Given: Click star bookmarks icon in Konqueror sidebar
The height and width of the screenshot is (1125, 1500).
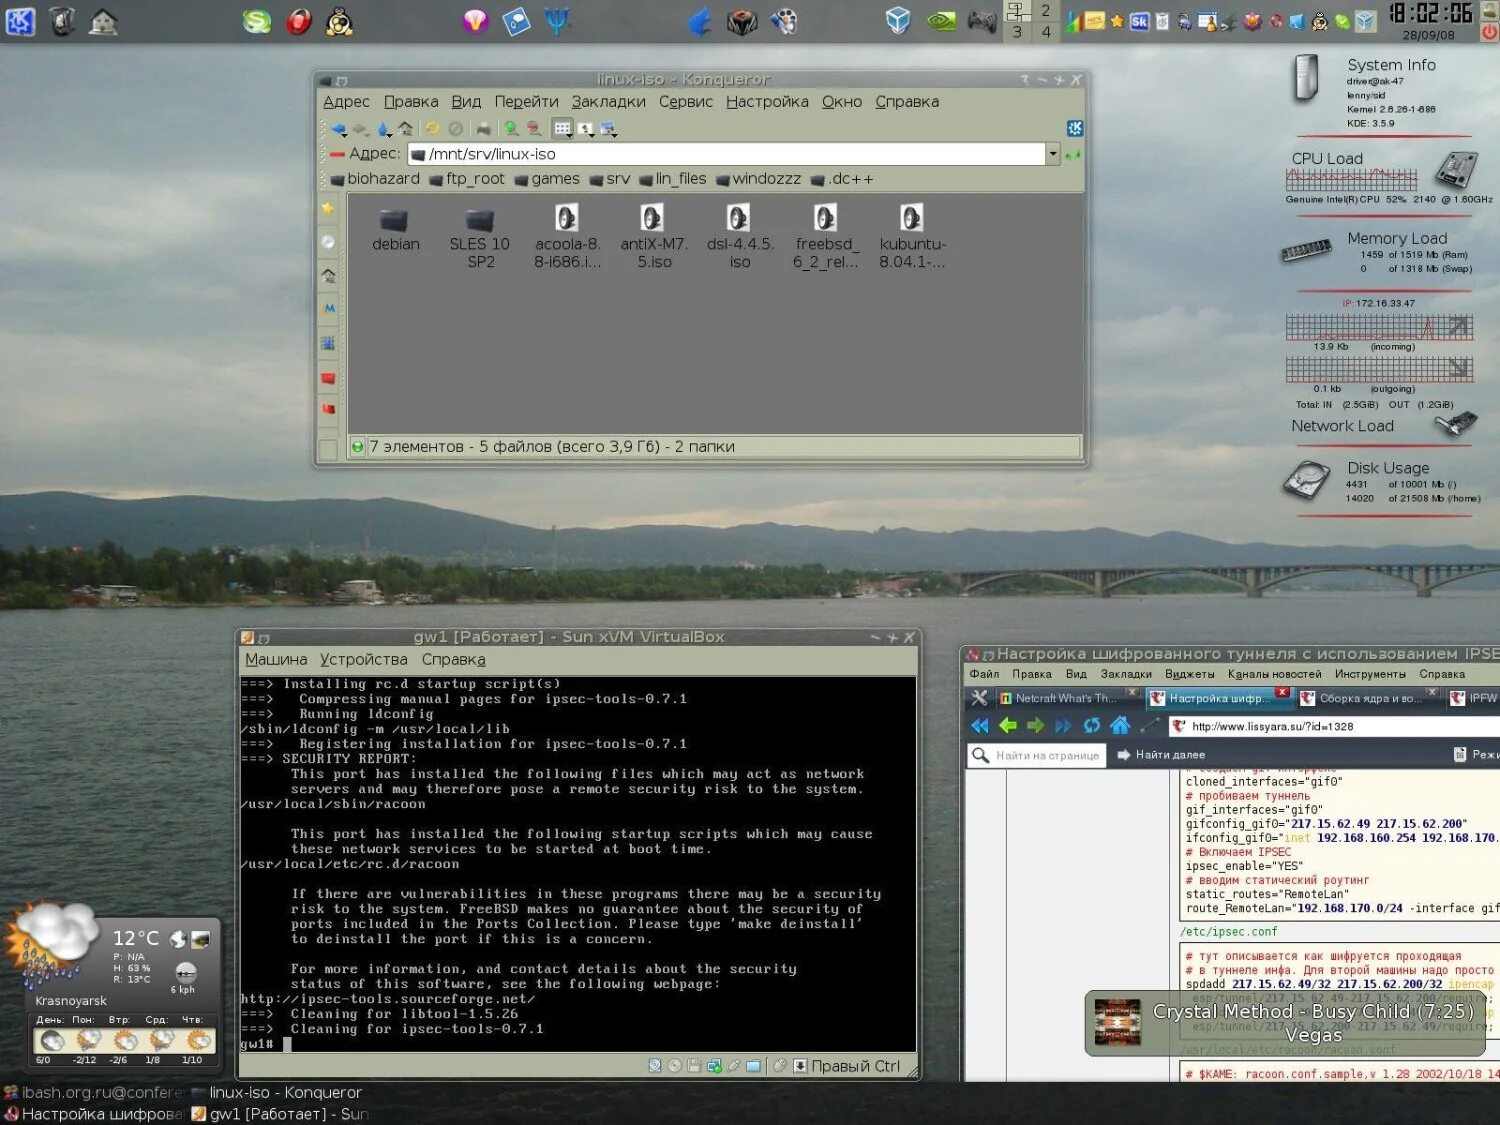Looking at the screenshot, I should coord(327,208).
